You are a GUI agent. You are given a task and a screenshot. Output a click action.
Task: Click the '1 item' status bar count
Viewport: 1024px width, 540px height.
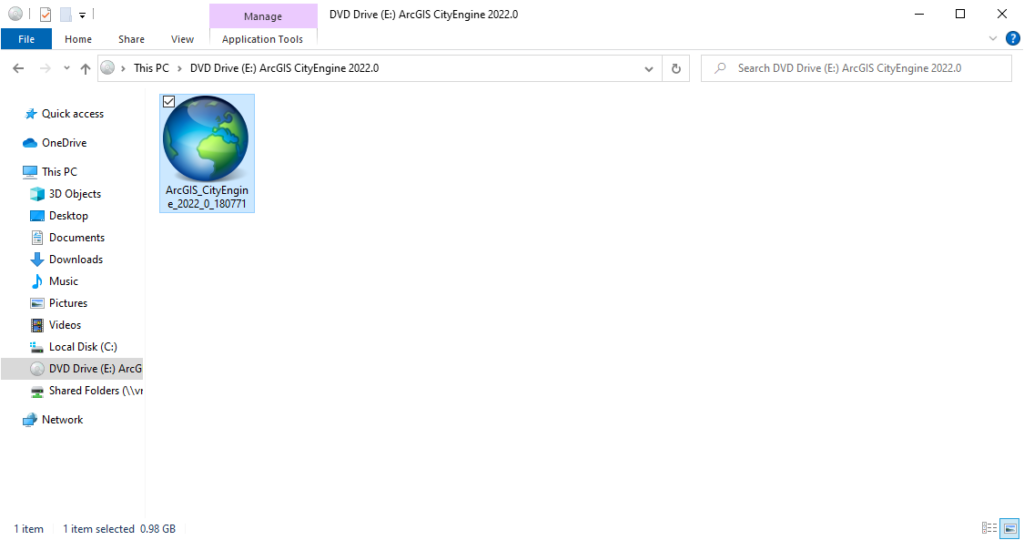[29, 529]
